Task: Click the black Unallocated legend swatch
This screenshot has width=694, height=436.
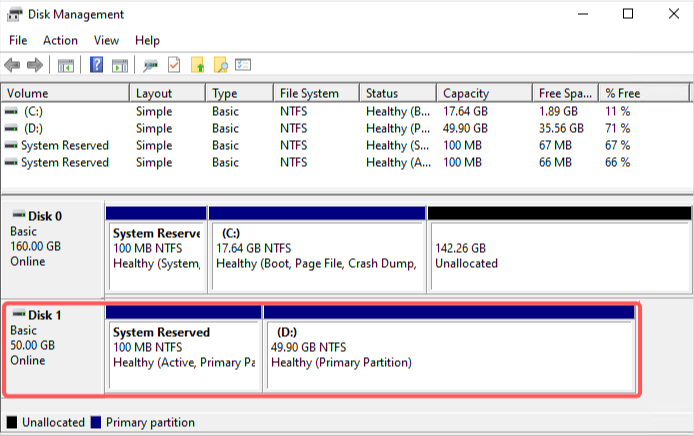Action: [x=12, y=422]
